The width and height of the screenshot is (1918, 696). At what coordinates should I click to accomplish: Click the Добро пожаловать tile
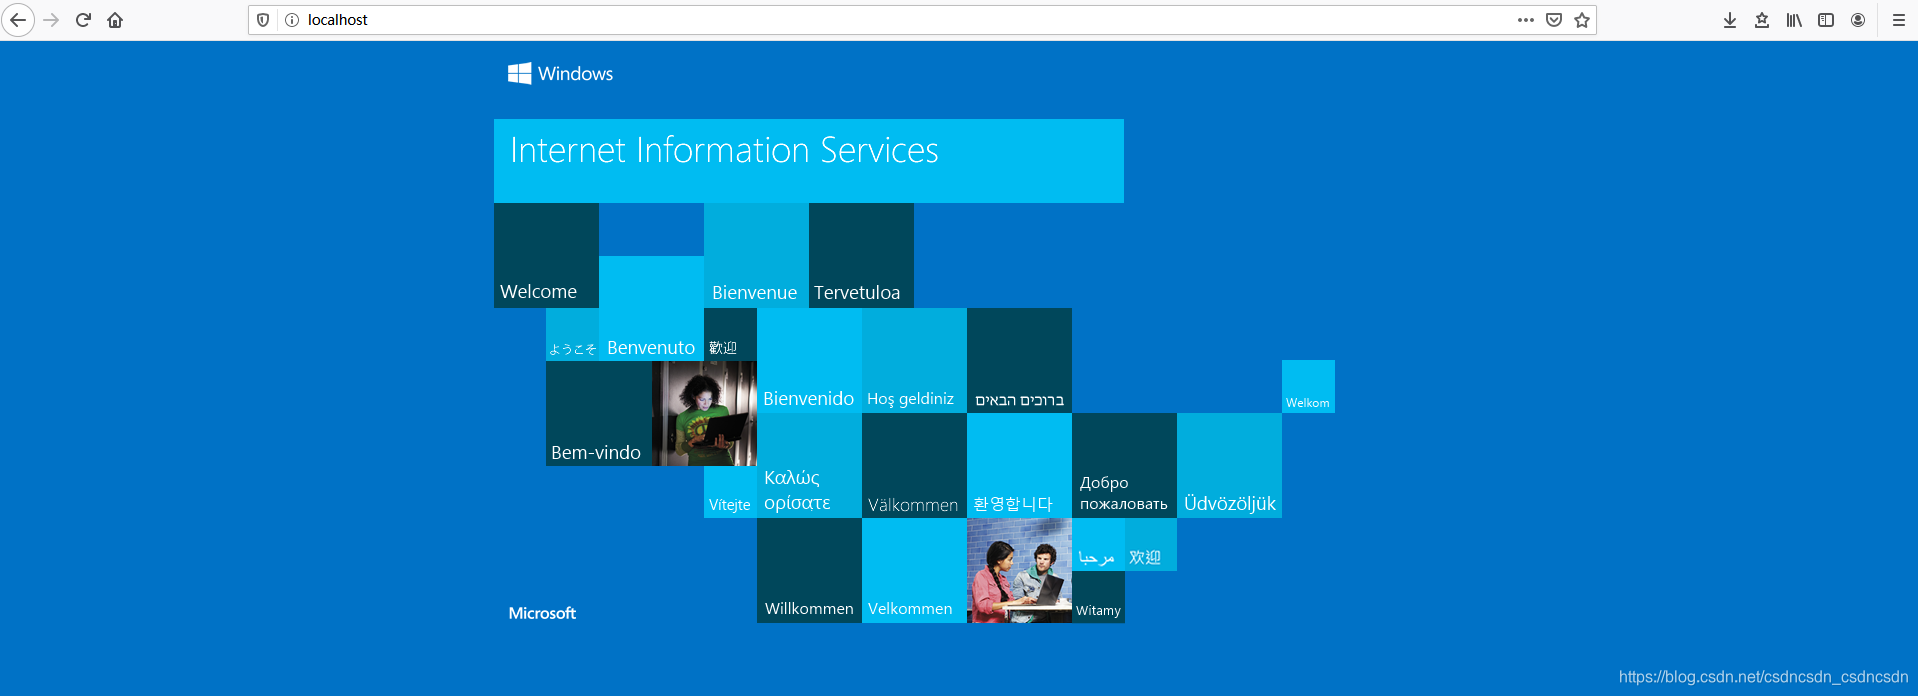point(1124,465)
